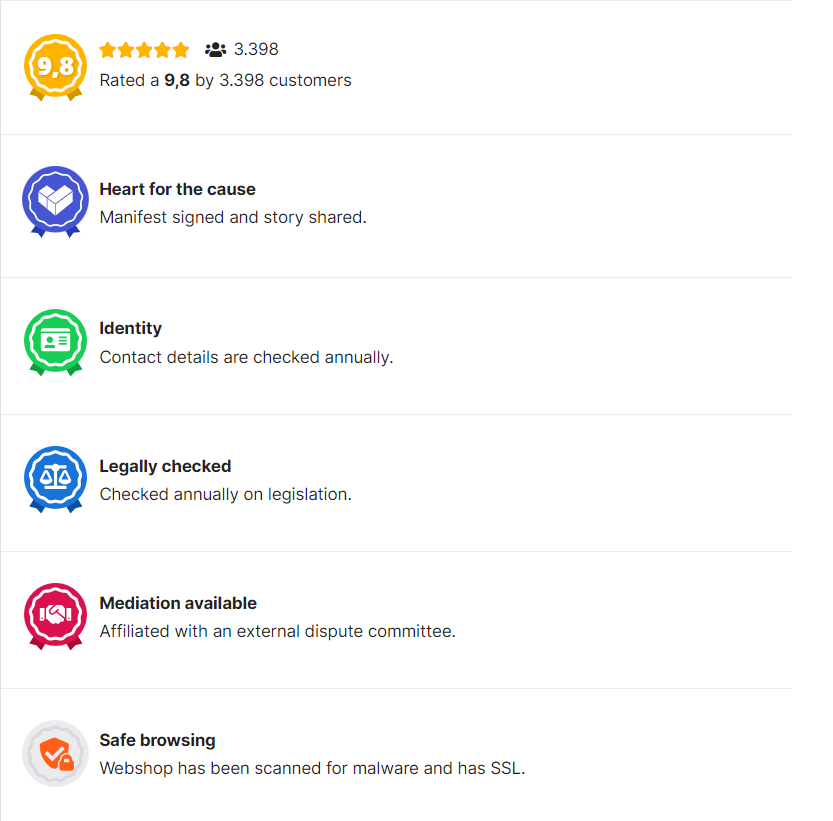Screen dimensions: 833x821
Task: Click the Rated a 9,8 by customers text
Action: (x=225, y=80)
